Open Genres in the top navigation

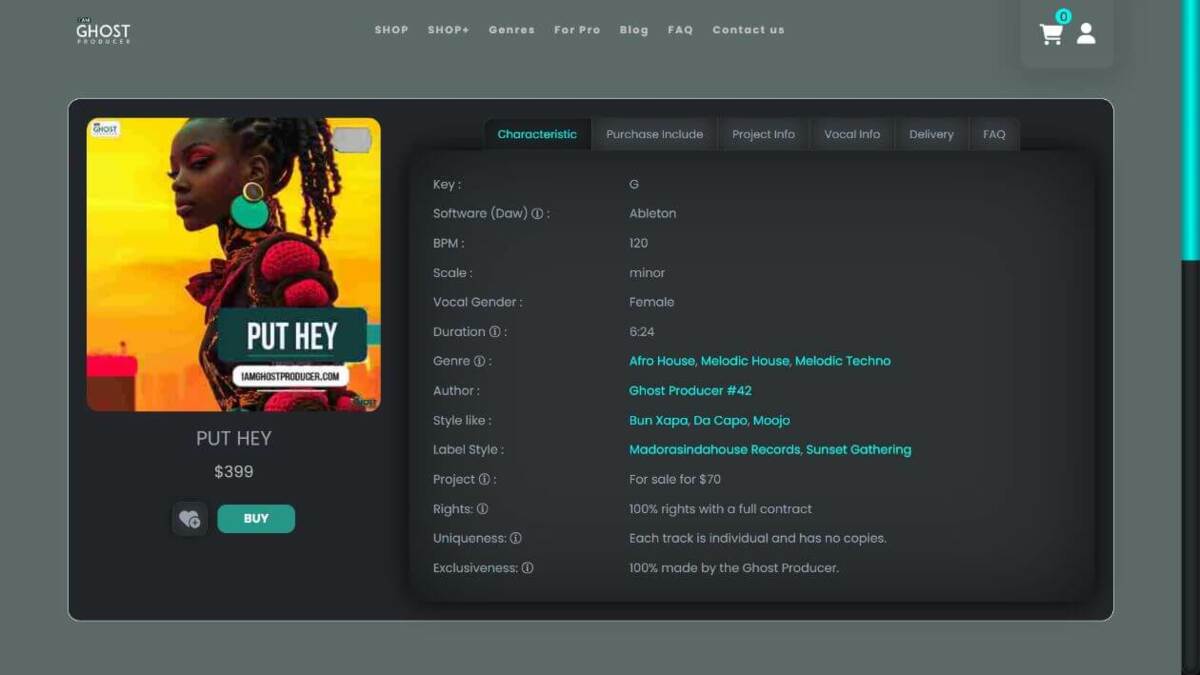pos(511,30)
